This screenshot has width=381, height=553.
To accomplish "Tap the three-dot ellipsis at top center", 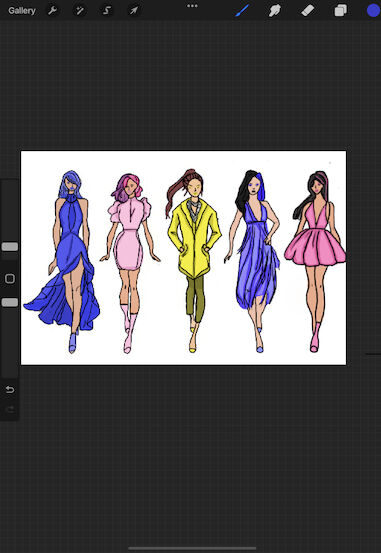I will point(192,6).
